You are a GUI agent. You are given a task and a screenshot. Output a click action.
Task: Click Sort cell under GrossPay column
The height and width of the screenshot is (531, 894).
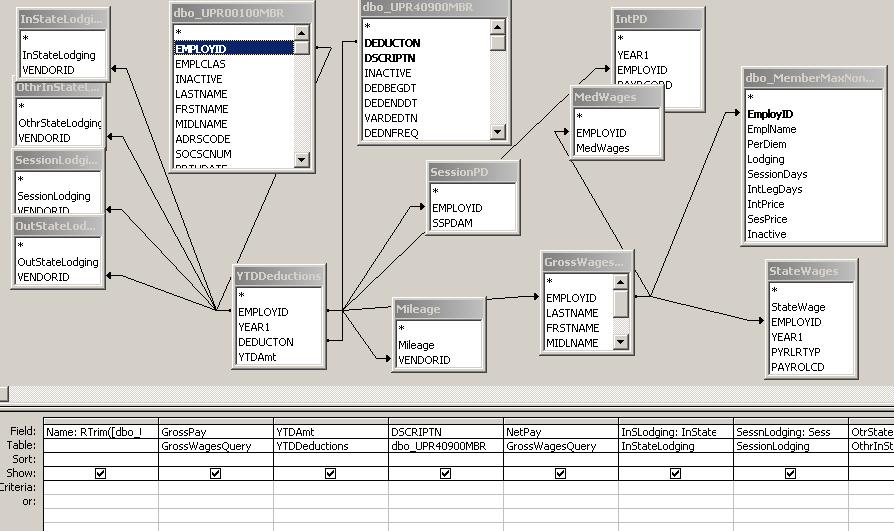tap(216, 459)
